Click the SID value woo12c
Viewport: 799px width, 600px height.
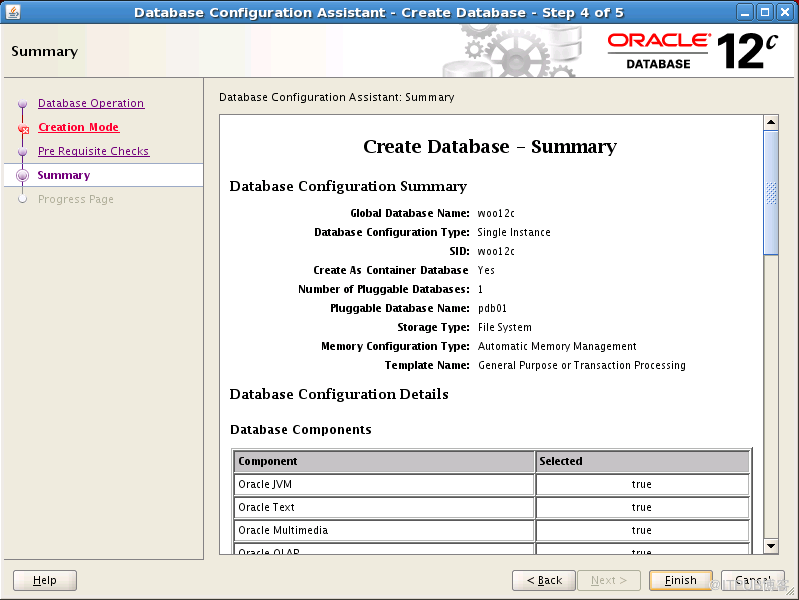(496, 251)
